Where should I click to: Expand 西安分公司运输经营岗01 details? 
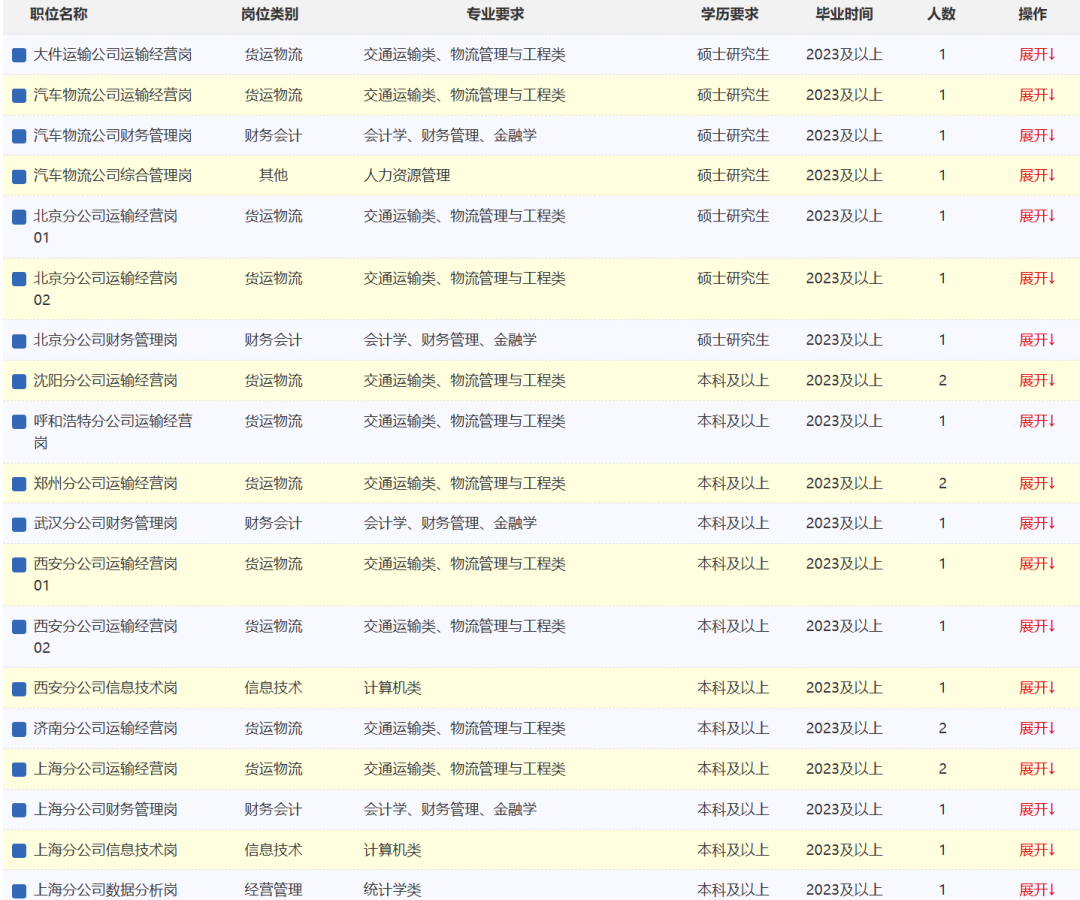pyautogui.click(x=1037, y=564)
